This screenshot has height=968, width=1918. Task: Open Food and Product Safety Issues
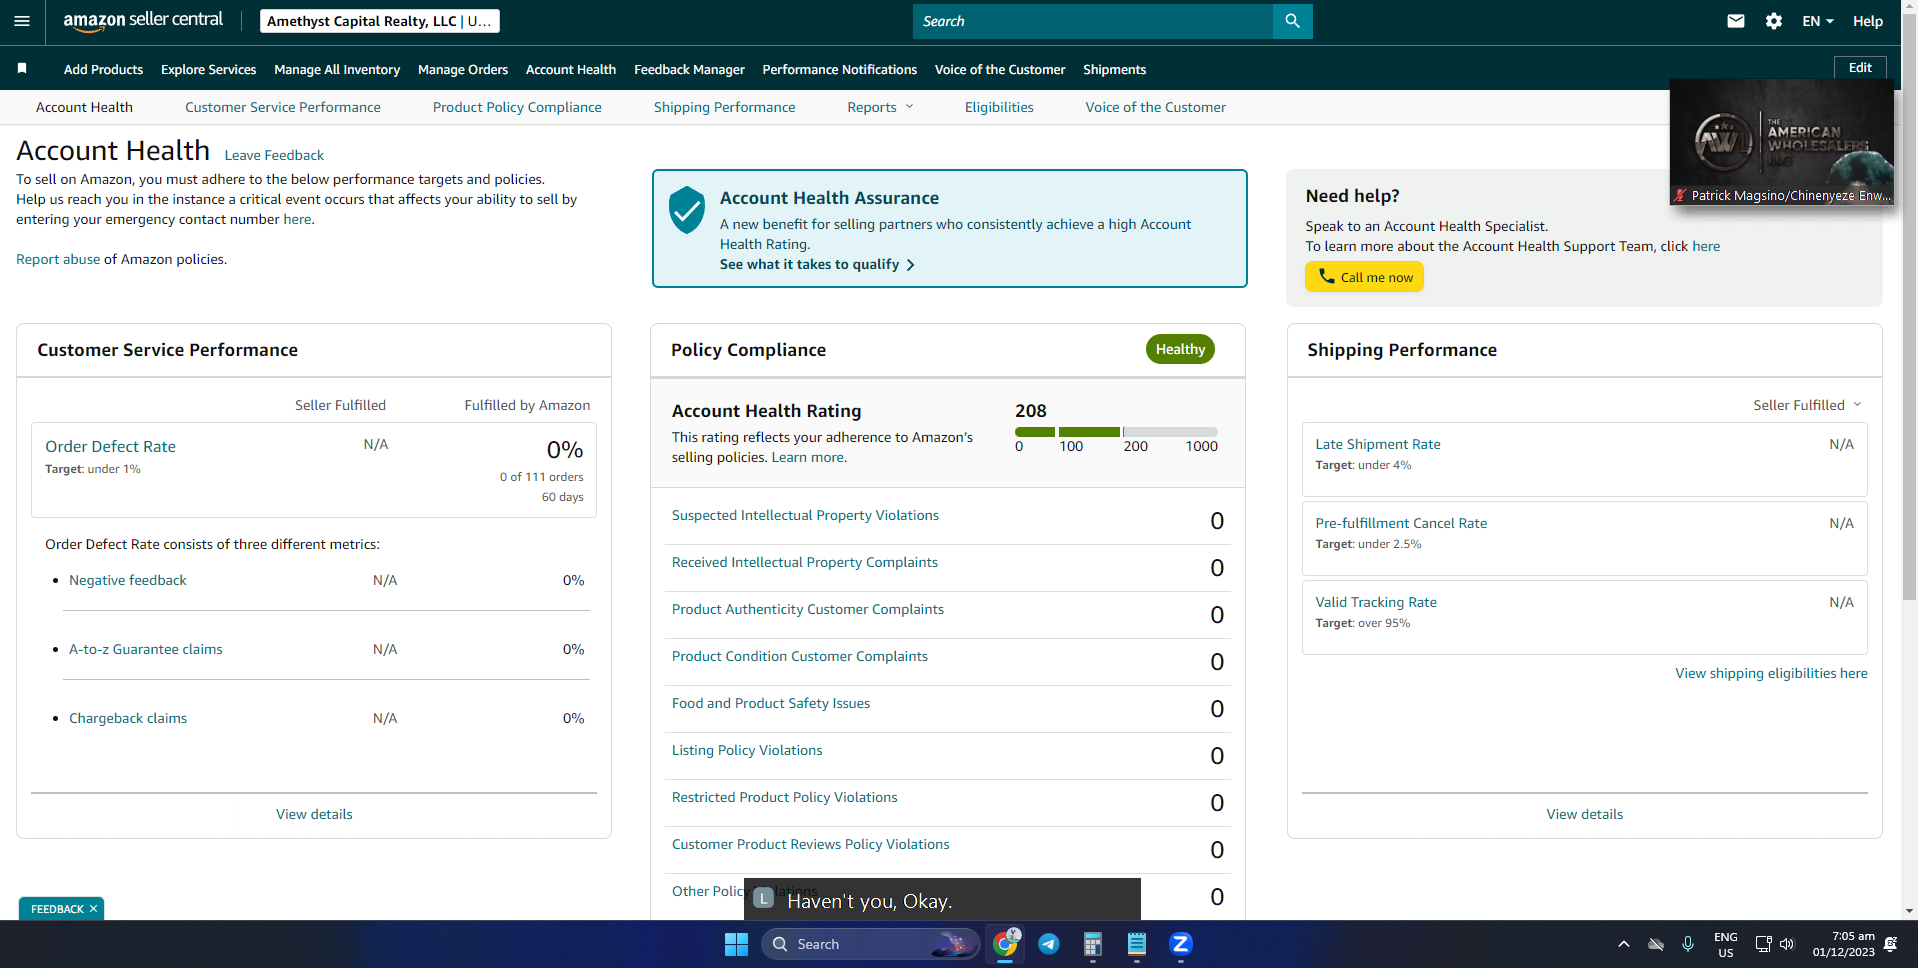click(x=771, y=703)
